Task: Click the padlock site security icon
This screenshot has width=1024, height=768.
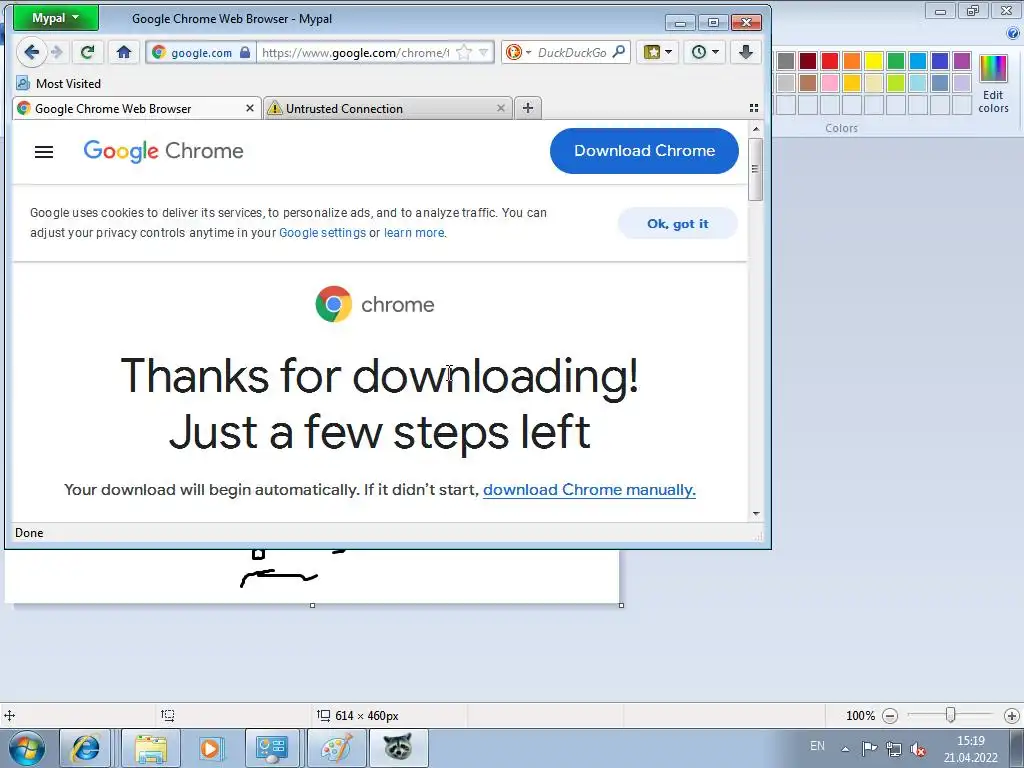Action: click(x=244, y=52)
